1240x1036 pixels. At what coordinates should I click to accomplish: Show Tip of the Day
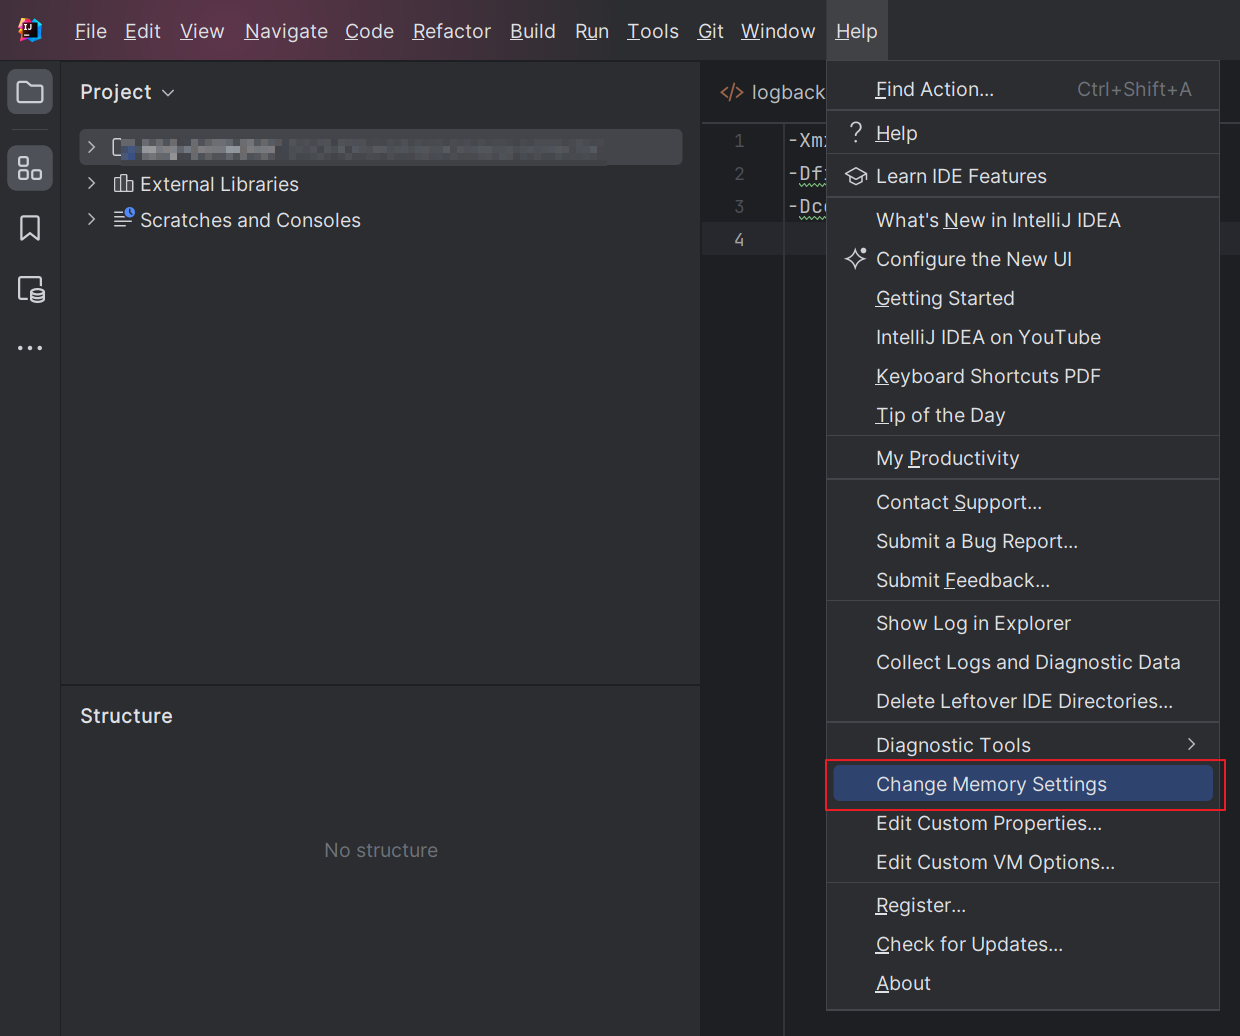tap(1023, 415)
